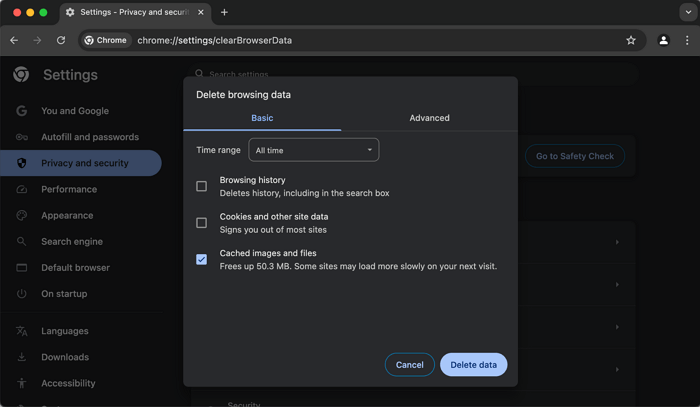700x407 pixels.
Task: Cancel the delete browsing data dialog
Action: point(409,365)
